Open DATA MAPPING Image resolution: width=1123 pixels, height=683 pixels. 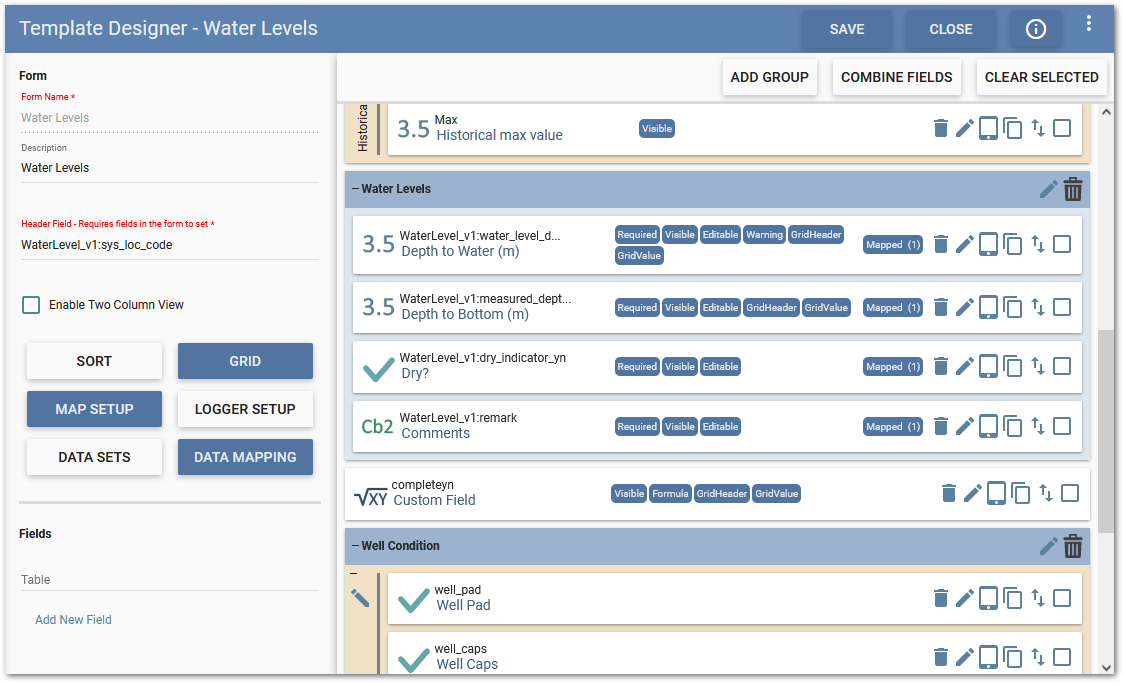pyautogui.click(x=245, y=457)
